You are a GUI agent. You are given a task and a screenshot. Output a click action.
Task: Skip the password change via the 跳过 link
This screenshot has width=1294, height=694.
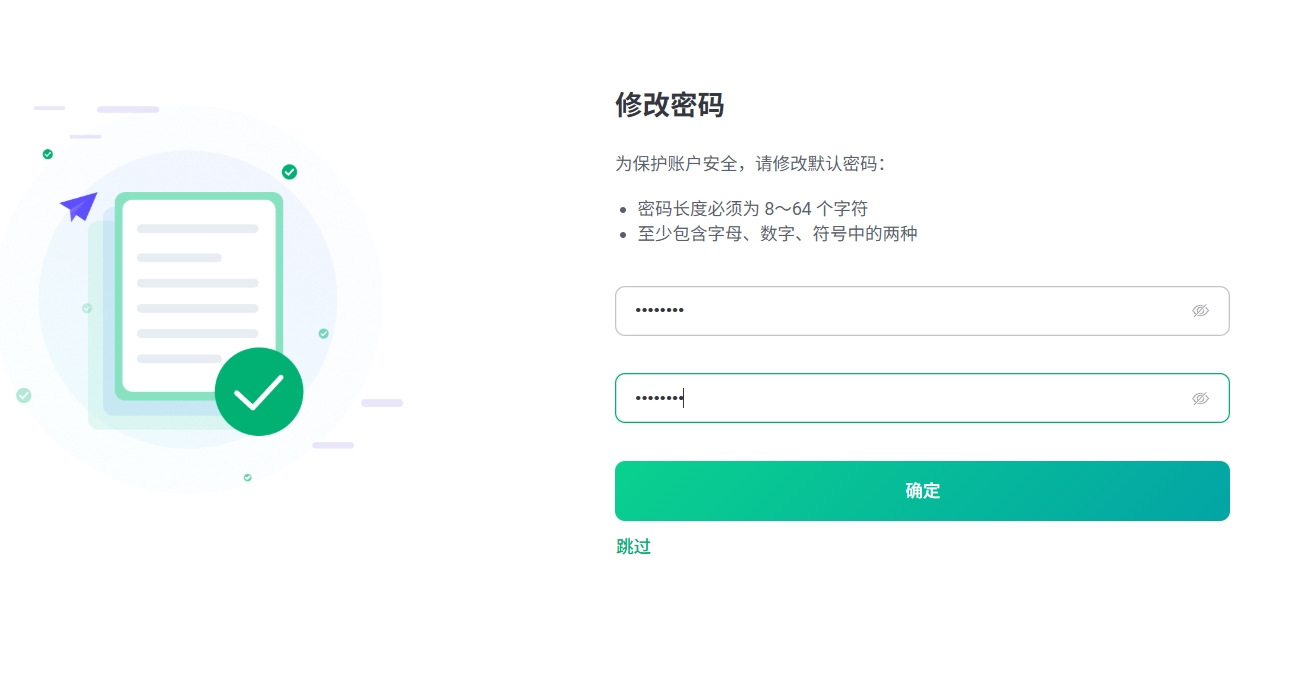pos(633,546)
